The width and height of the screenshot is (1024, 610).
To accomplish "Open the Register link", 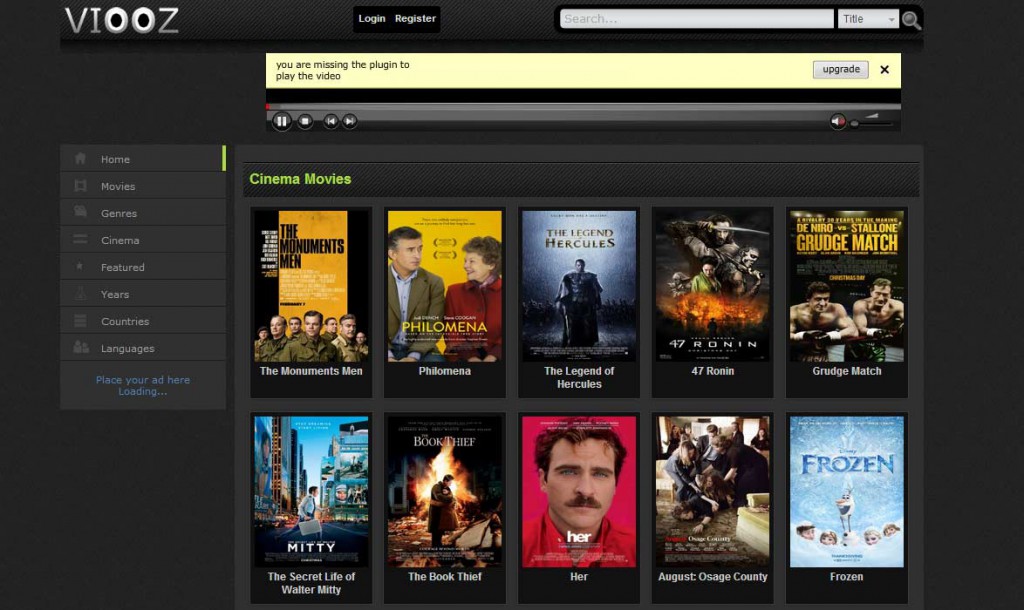I will (x=415, y=19).
